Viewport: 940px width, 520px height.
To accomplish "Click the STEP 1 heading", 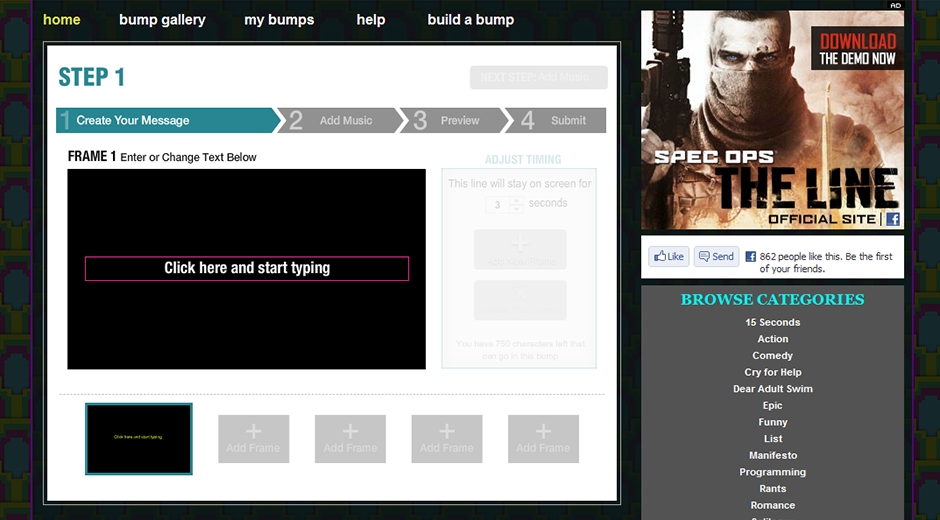I will click(91, 77).
